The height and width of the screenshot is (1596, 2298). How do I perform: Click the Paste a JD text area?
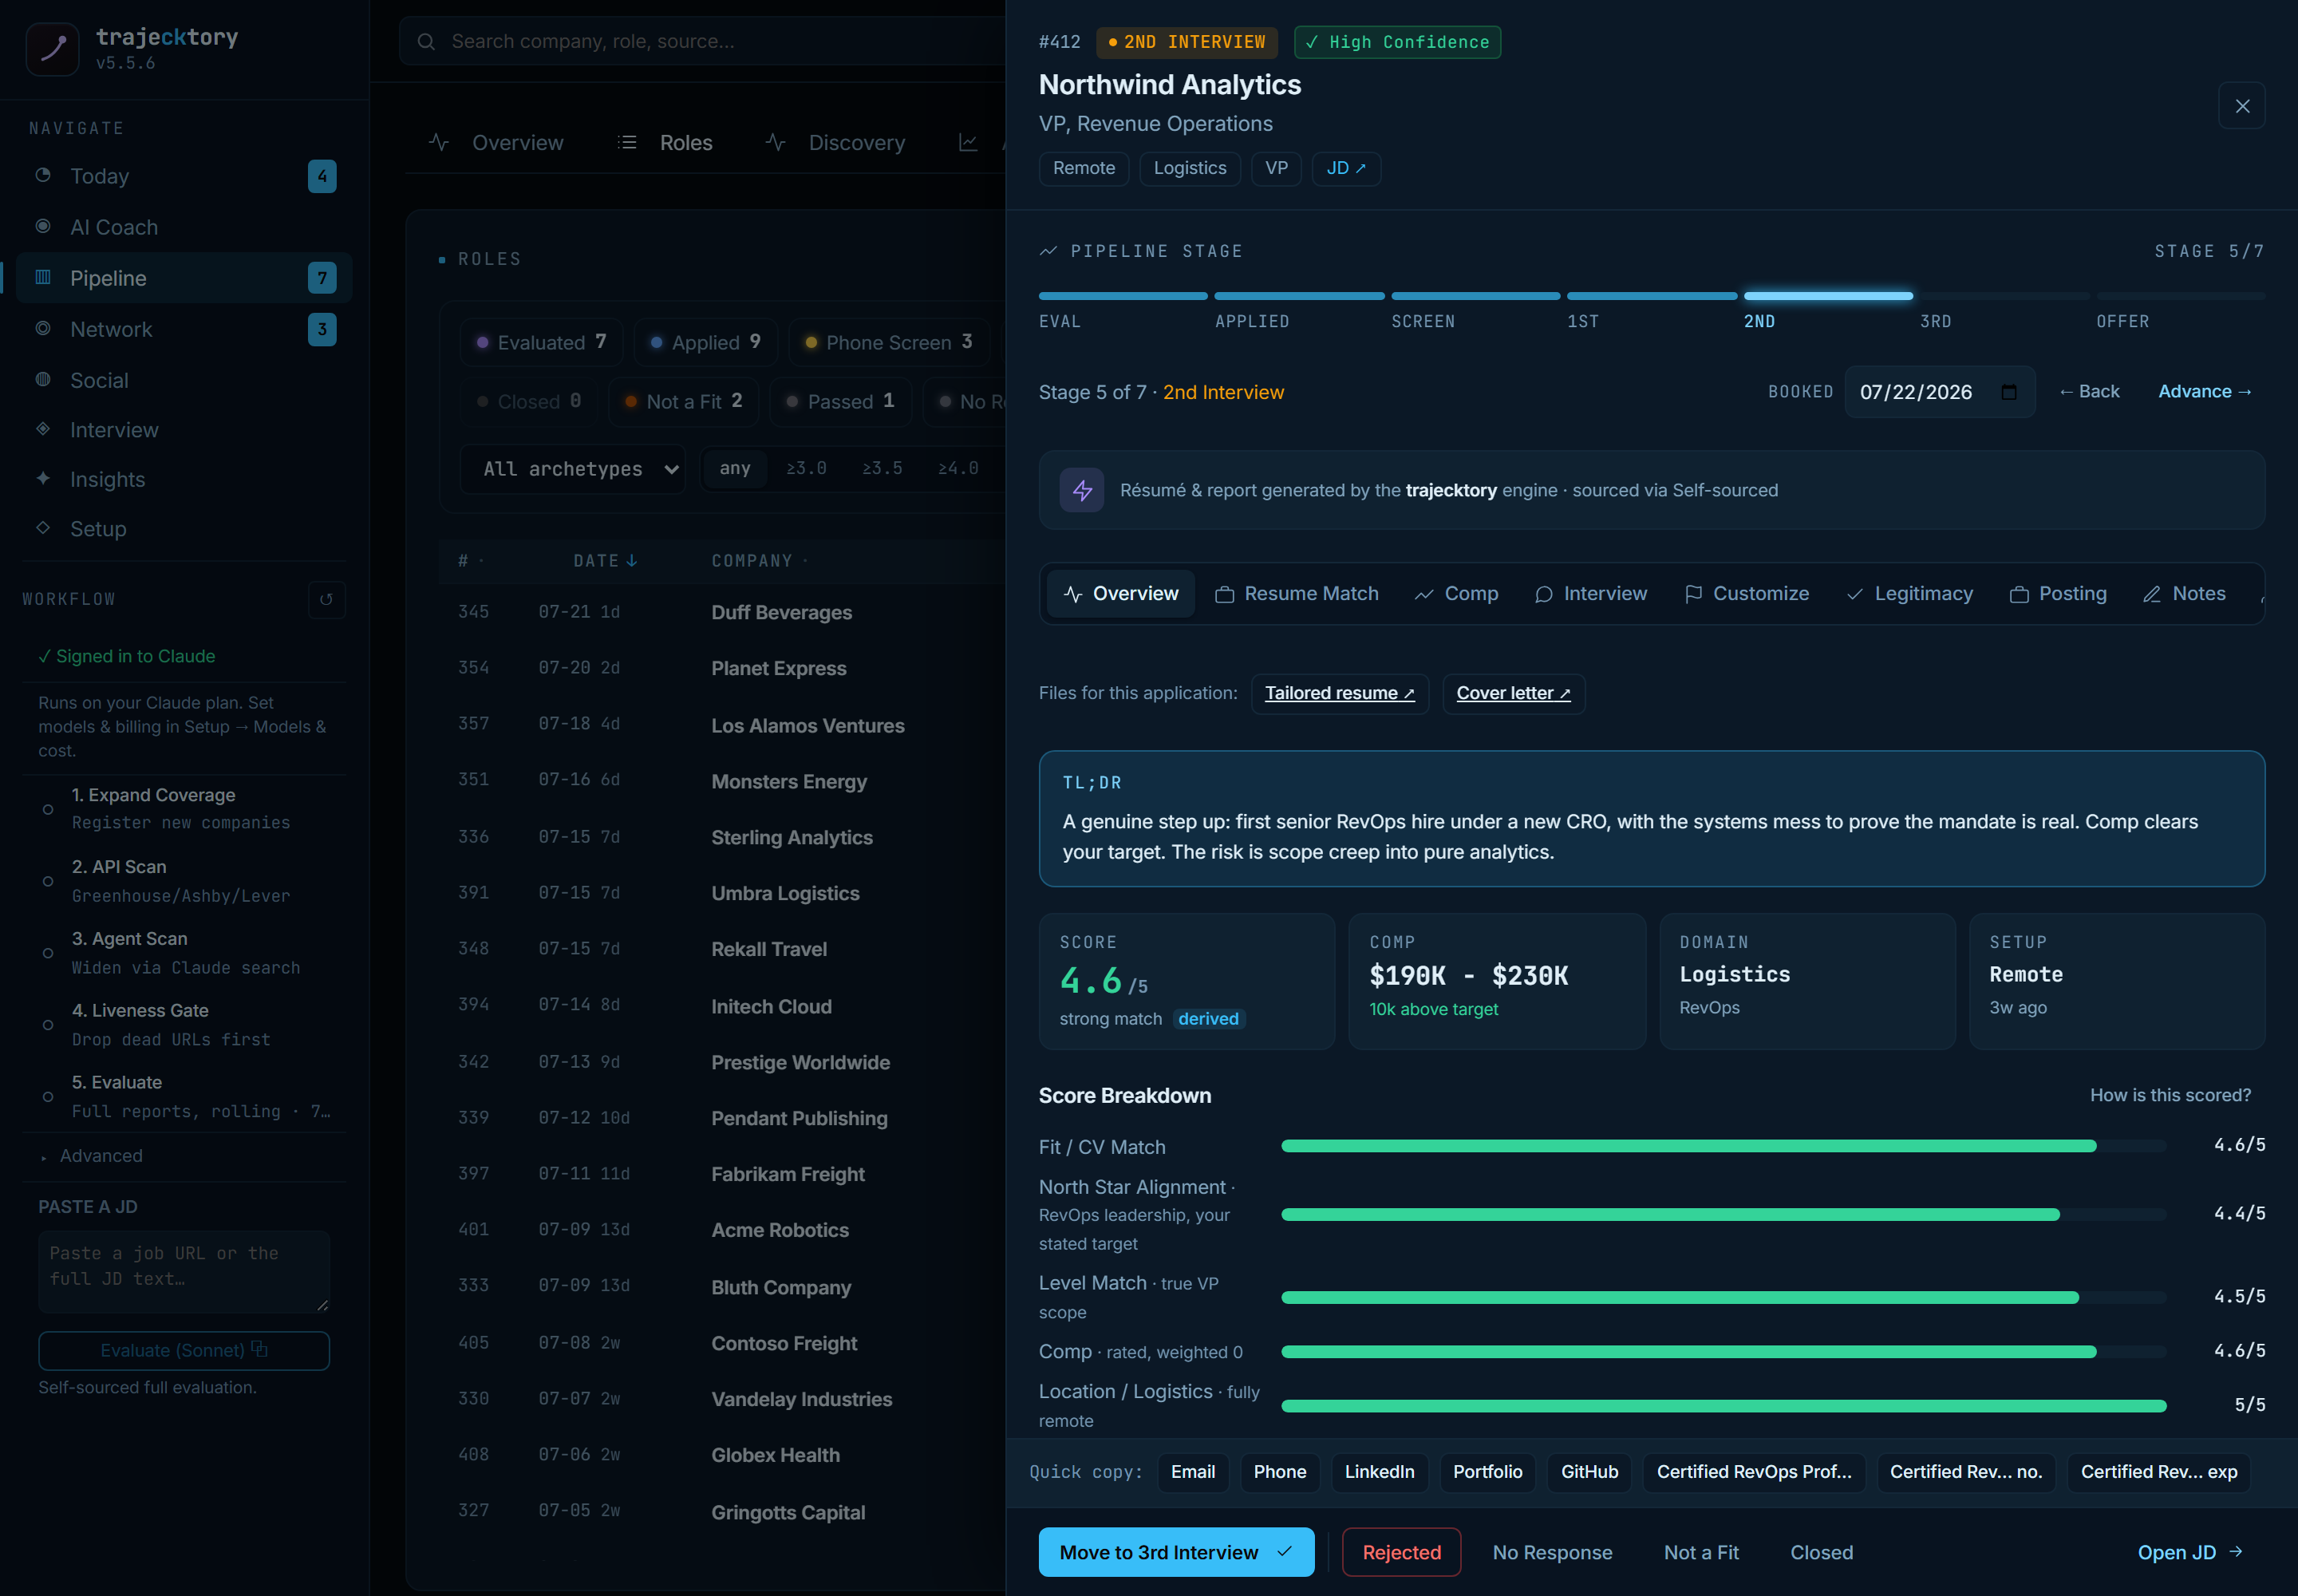[x=184, y=1271]
